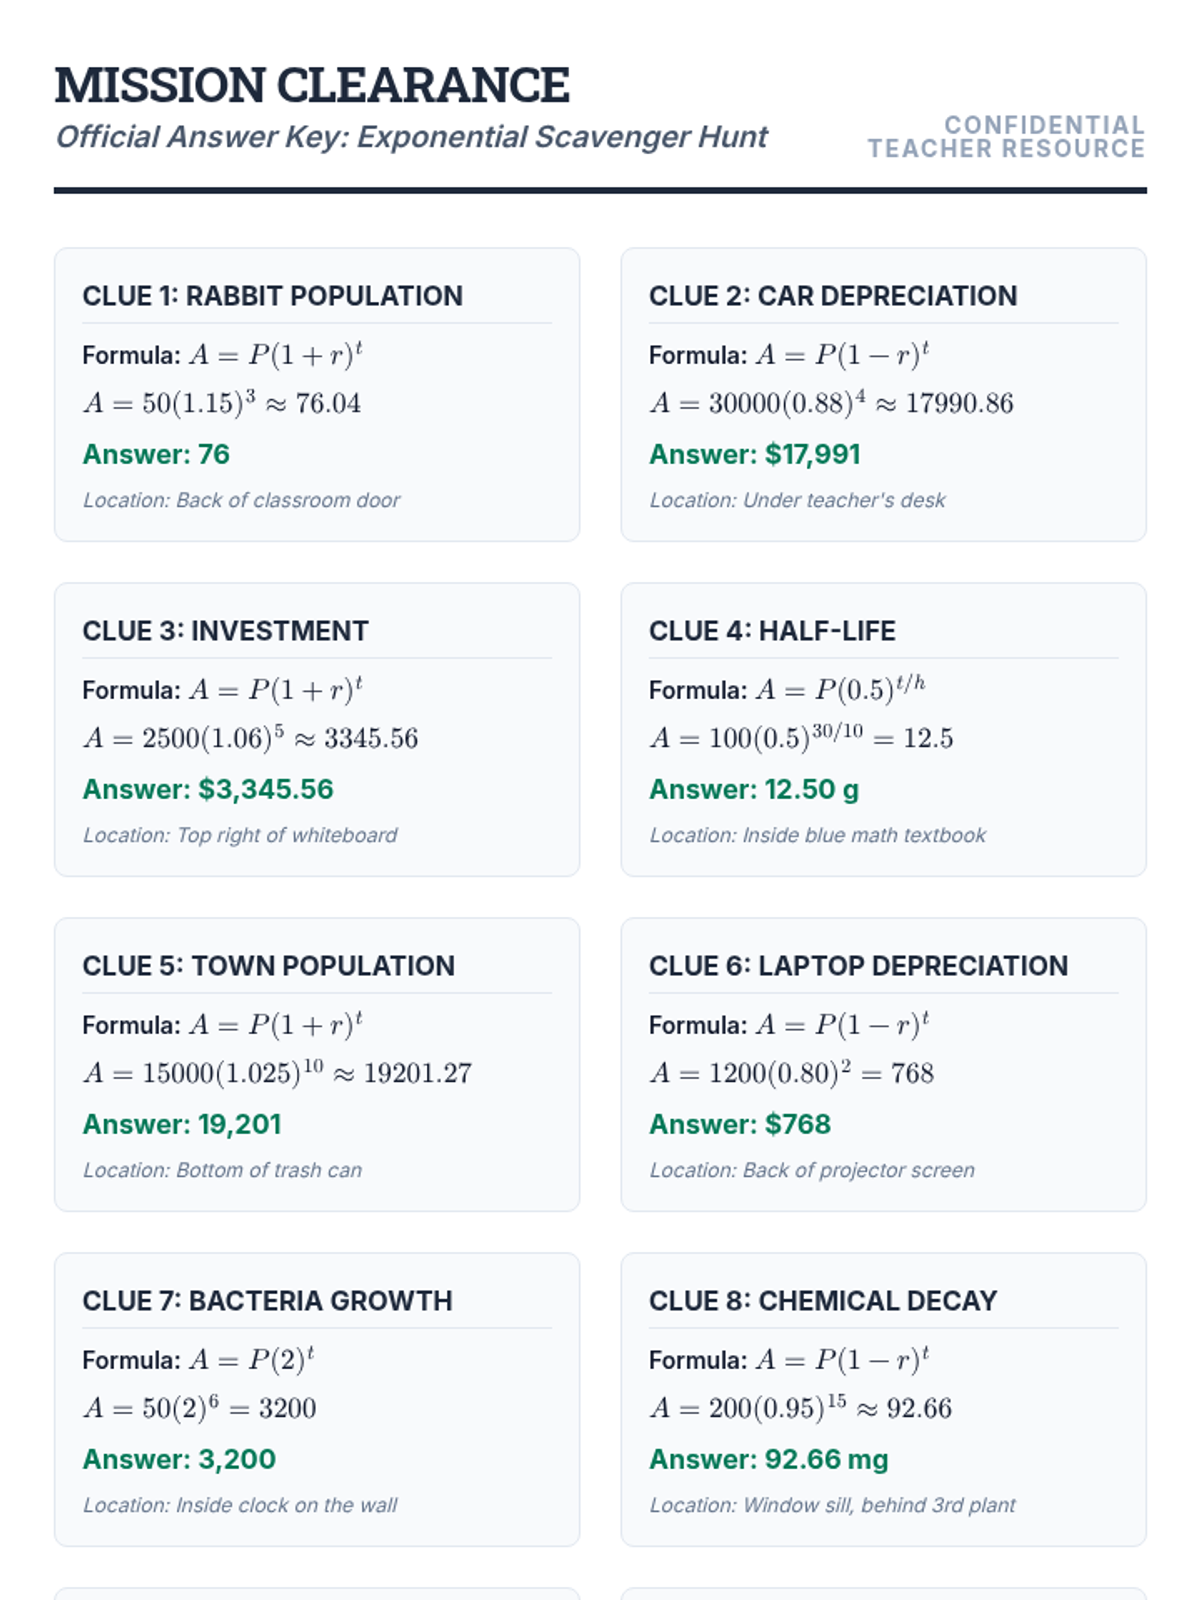1200x1600 pixels.
Task: Select the Answer: 19,201 text
Action: tap(181, 1124)
